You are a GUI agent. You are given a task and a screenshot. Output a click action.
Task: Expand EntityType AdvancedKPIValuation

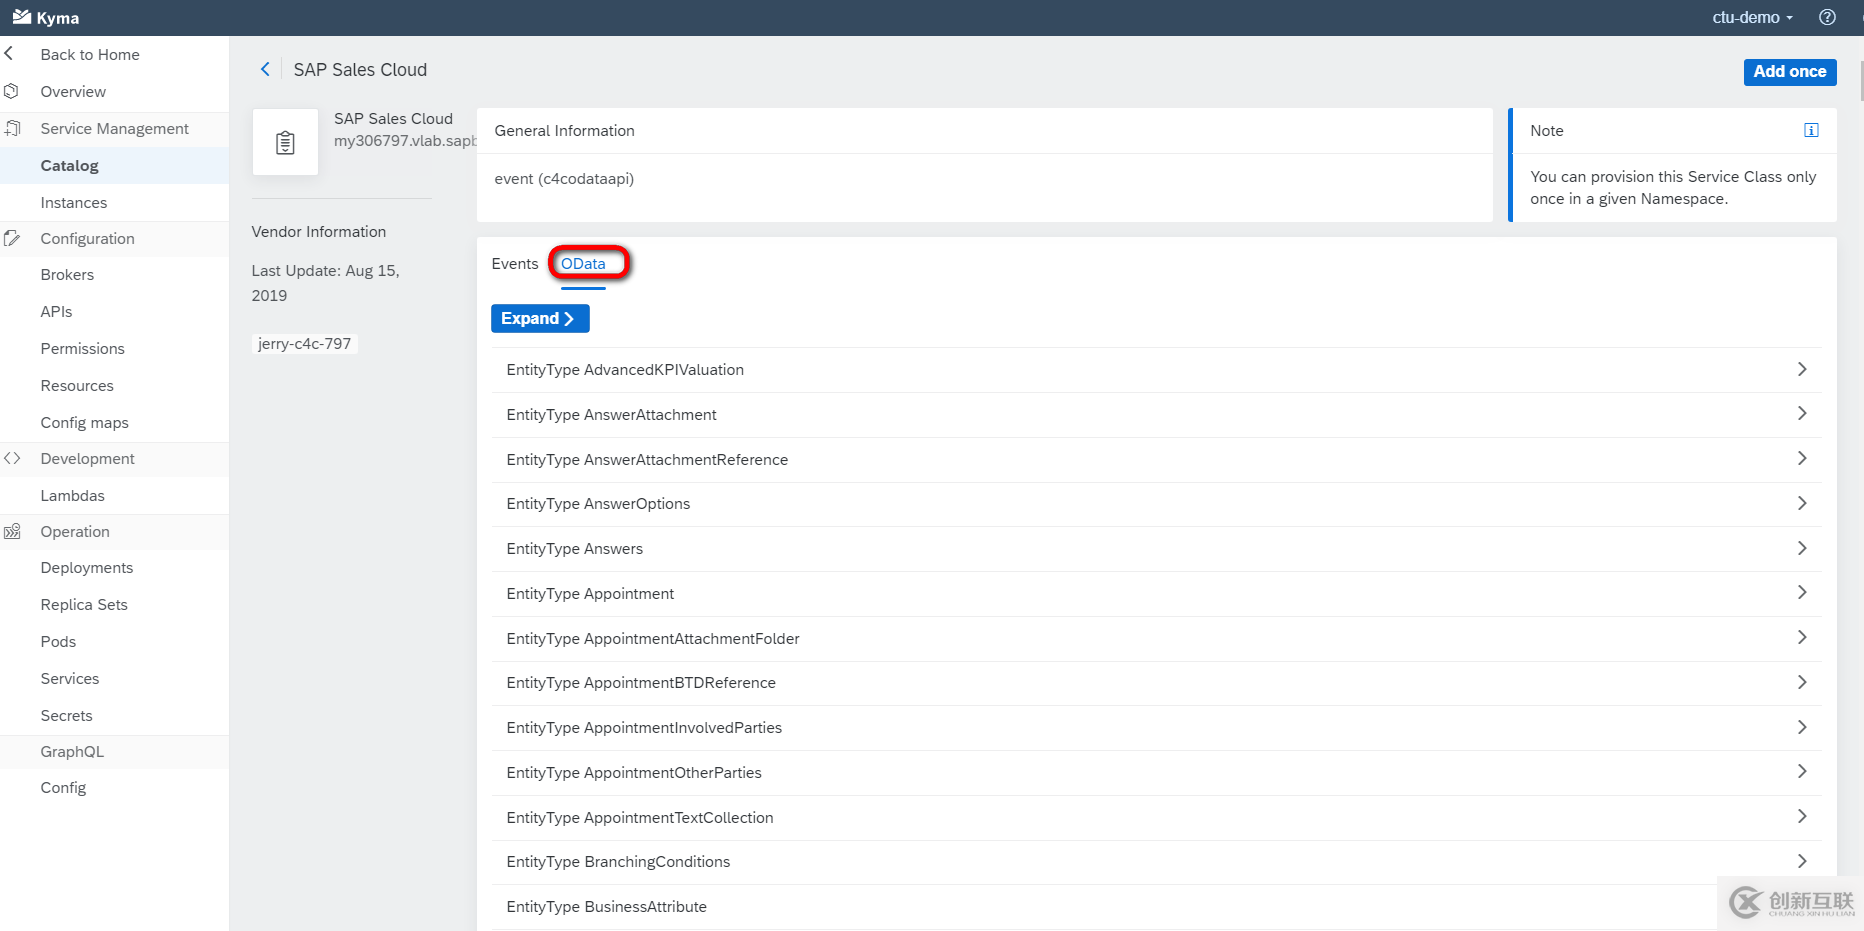pos(1803,369)
